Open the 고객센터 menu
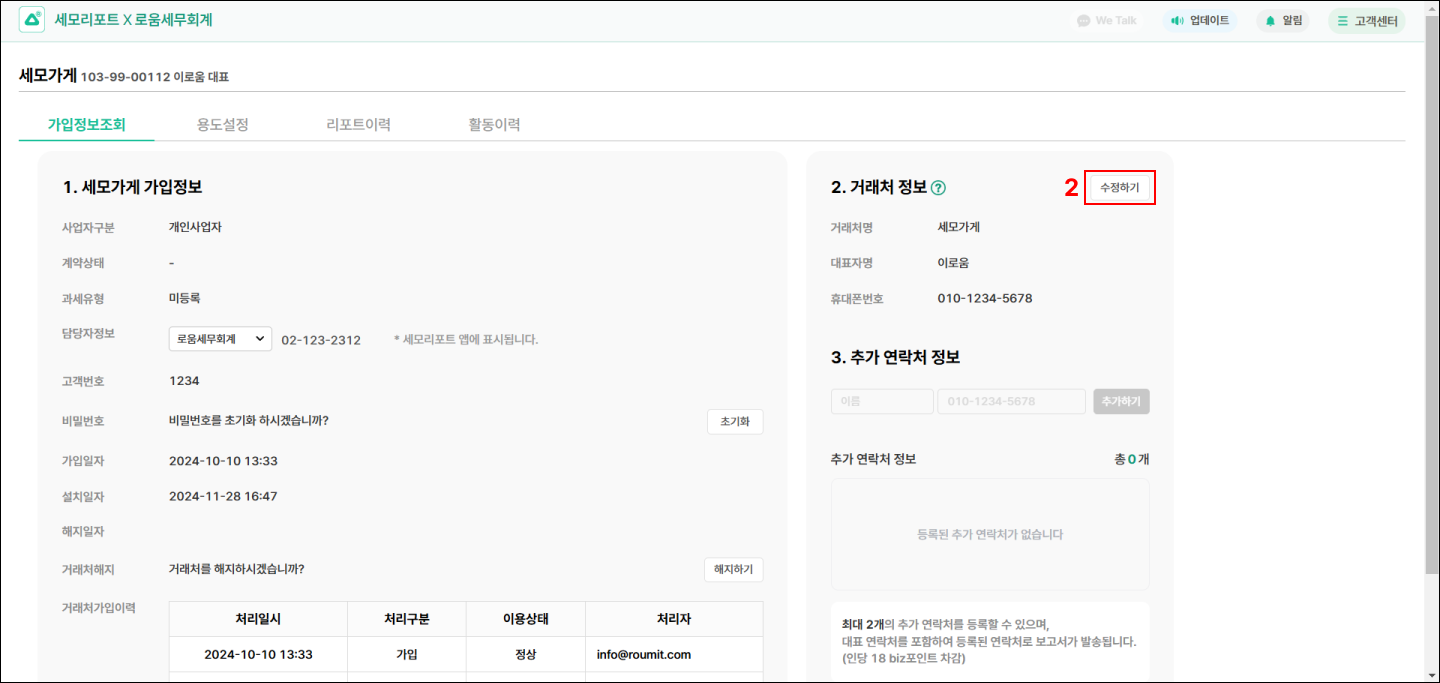 1366,21
